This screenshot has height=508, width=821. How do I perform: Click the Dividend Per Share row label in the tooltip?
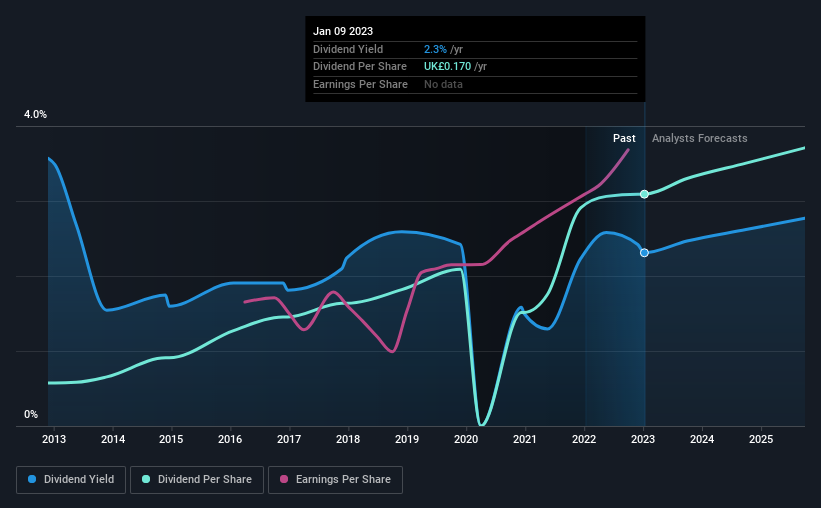[360, 67]
